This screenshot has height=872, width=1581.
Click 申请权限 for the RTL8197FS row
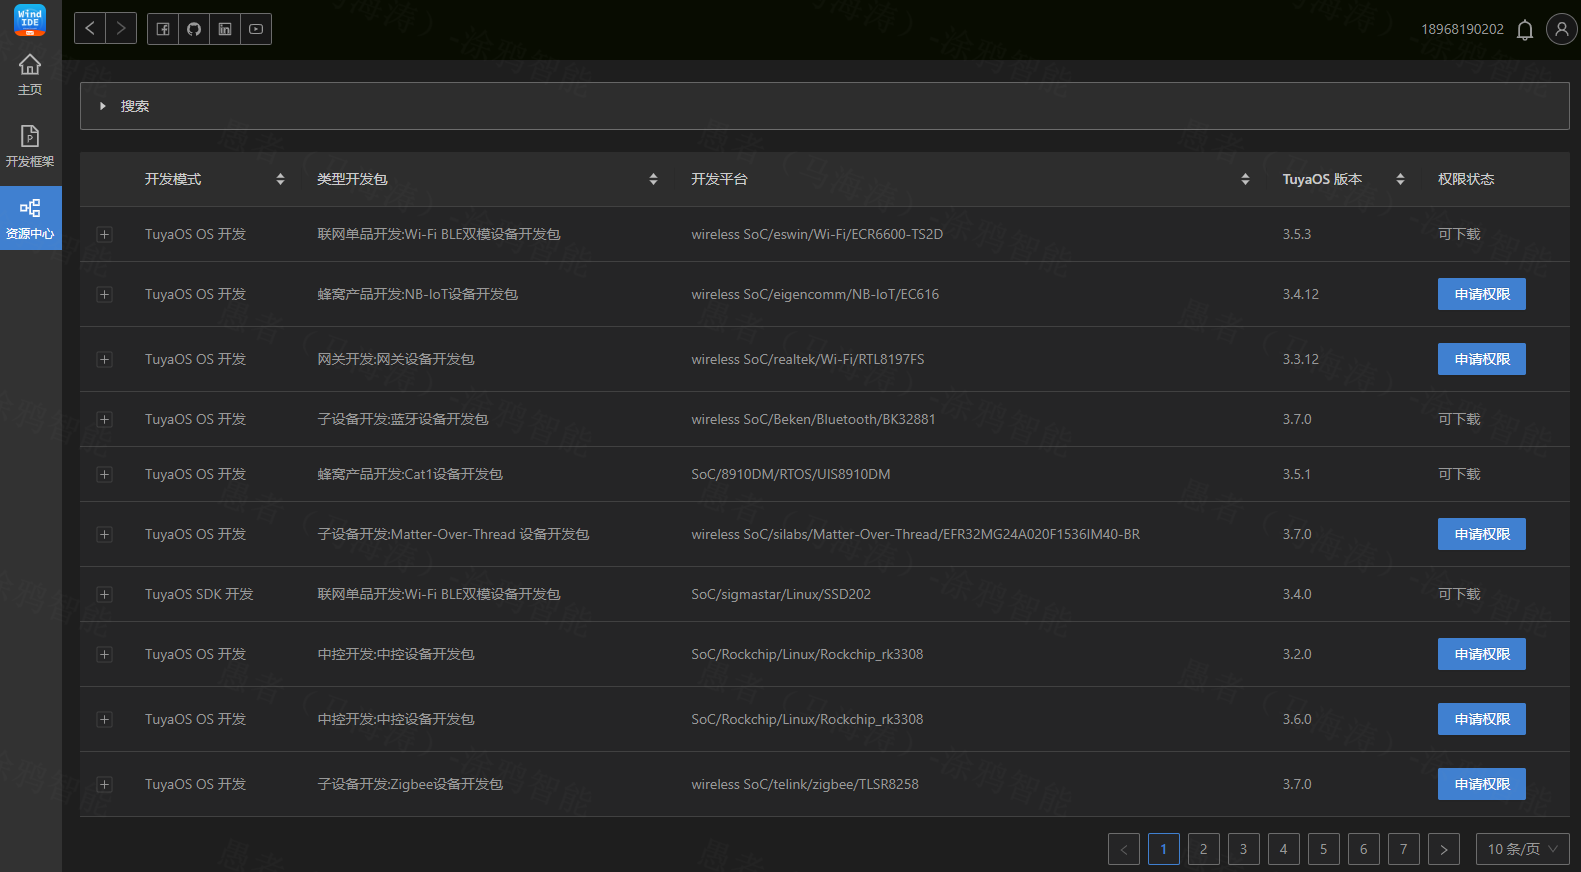click(x=1481, y=359)
